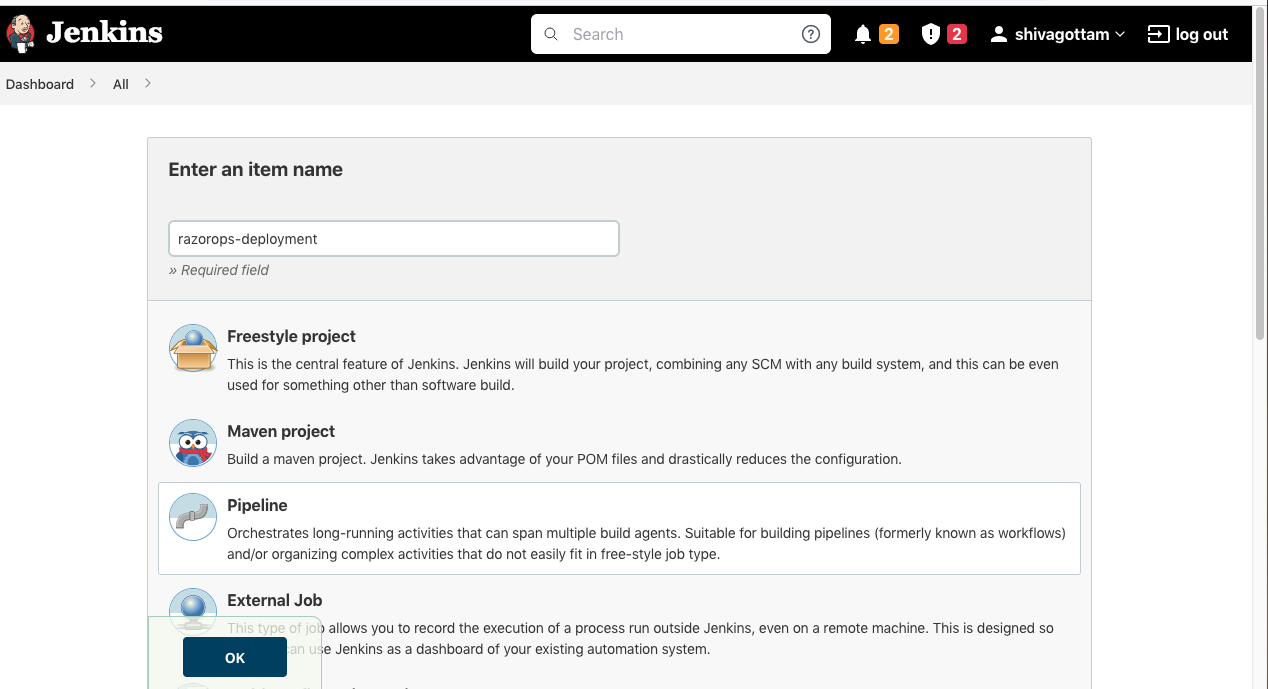Open notifications bell icon
Screen dimensions: 1268x689
coord(863,35)
